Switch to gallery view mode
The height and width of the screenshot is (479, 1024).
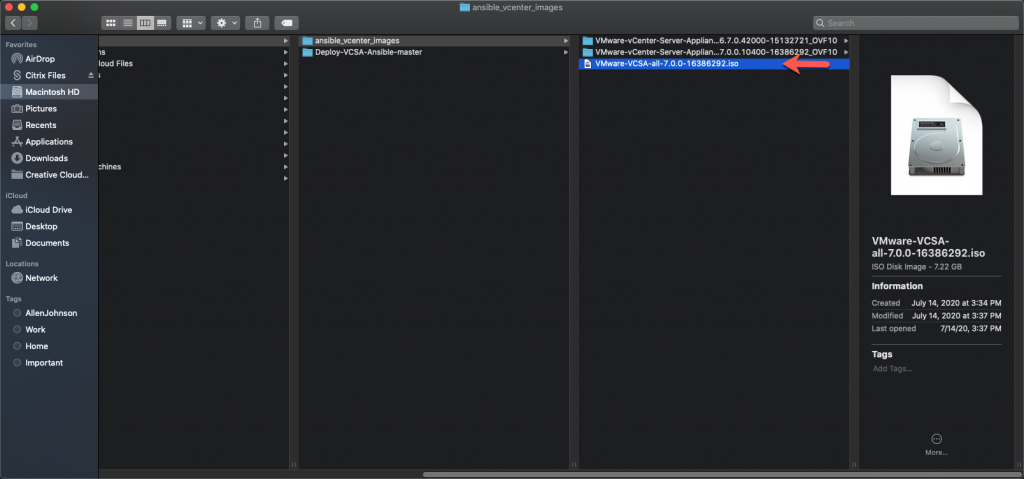[x=162, y=23]
